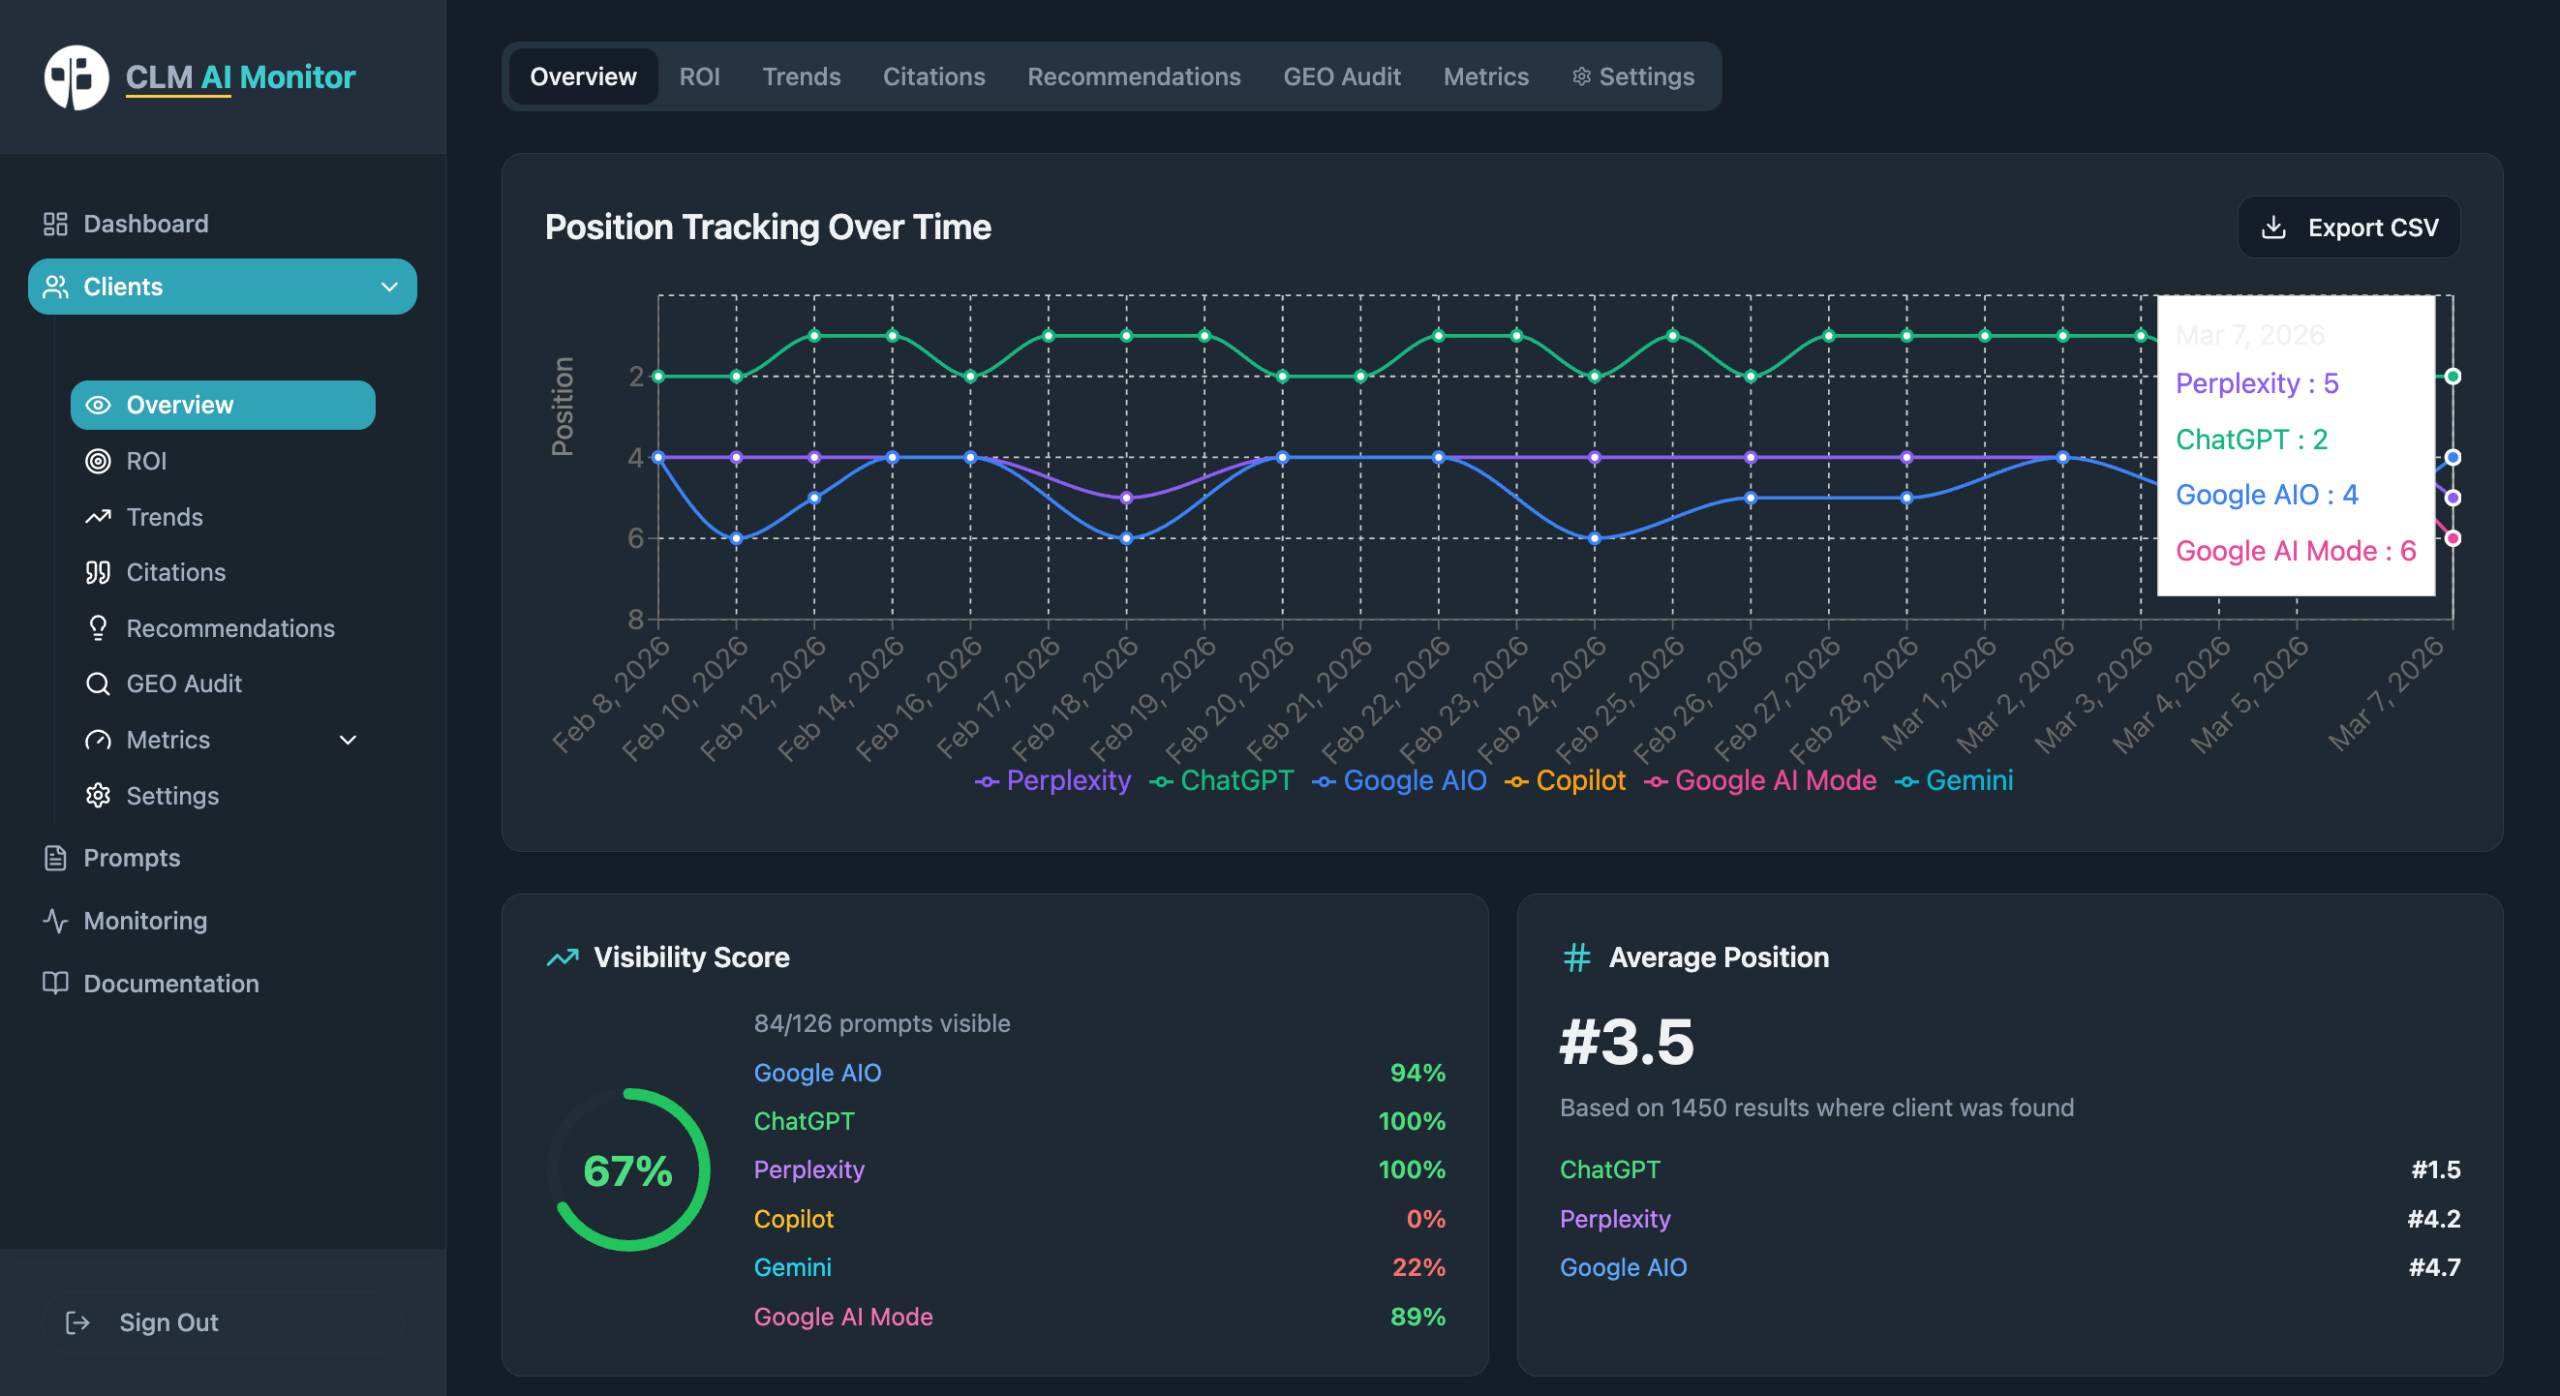Image resolution: width=2560 pixels, height=1396 pixels.
Task: Open the Monitoring pulse icon
Action: click(x=55, y=920)
